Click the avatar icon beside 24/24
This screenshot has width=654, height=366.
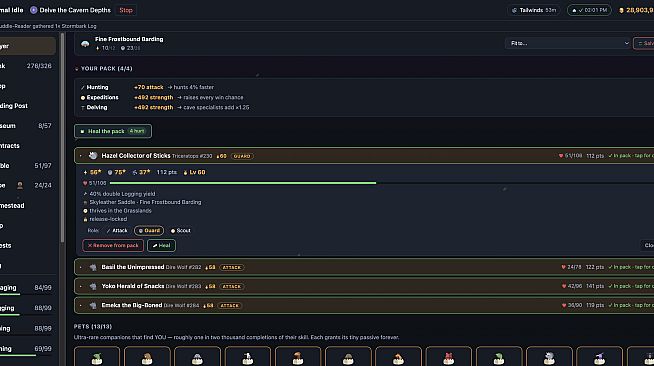pyautogui.click(x=20, y=186)
